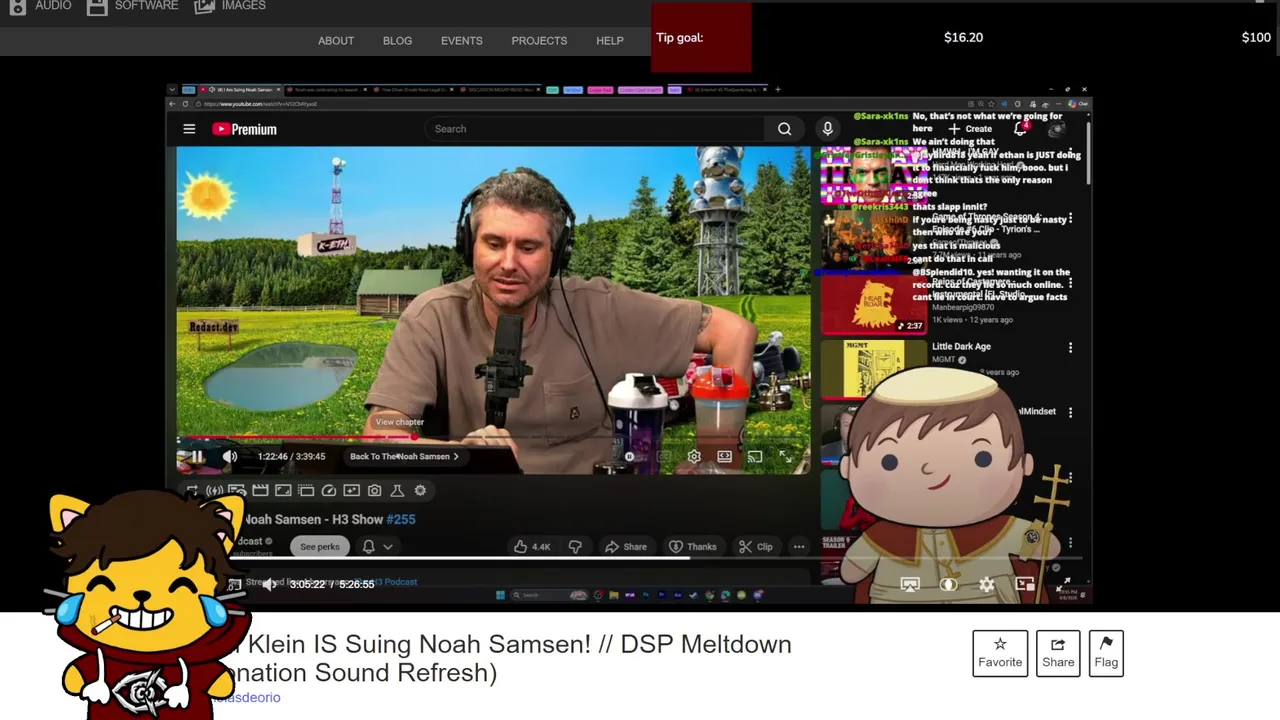Click the Thanks button
Viewport: 1280px width, 720px height.
[x=693, y=547]
